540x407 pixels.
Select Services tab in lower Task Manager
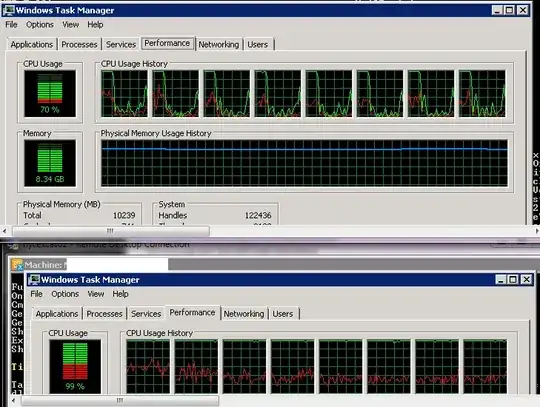(x=146, y=314)
